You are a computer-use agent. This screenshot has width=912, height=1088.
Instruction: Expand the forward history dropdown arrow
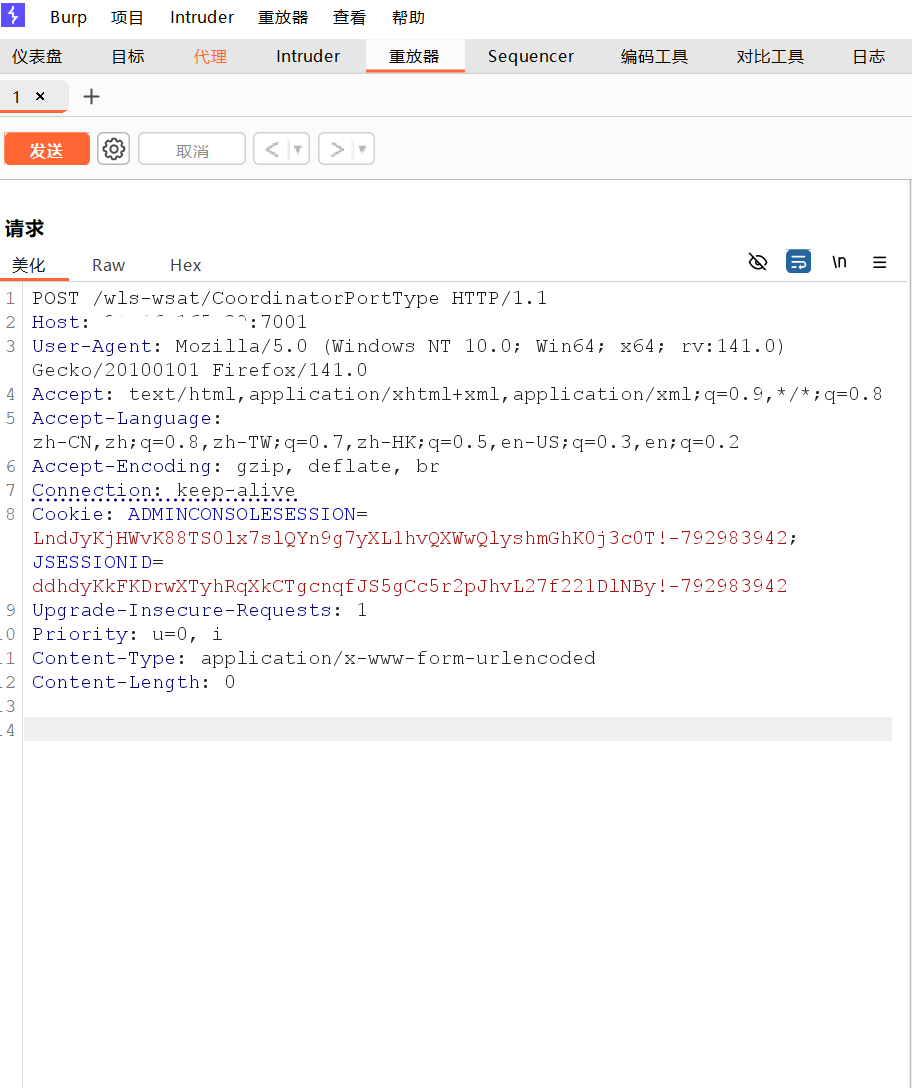(362, 149)
